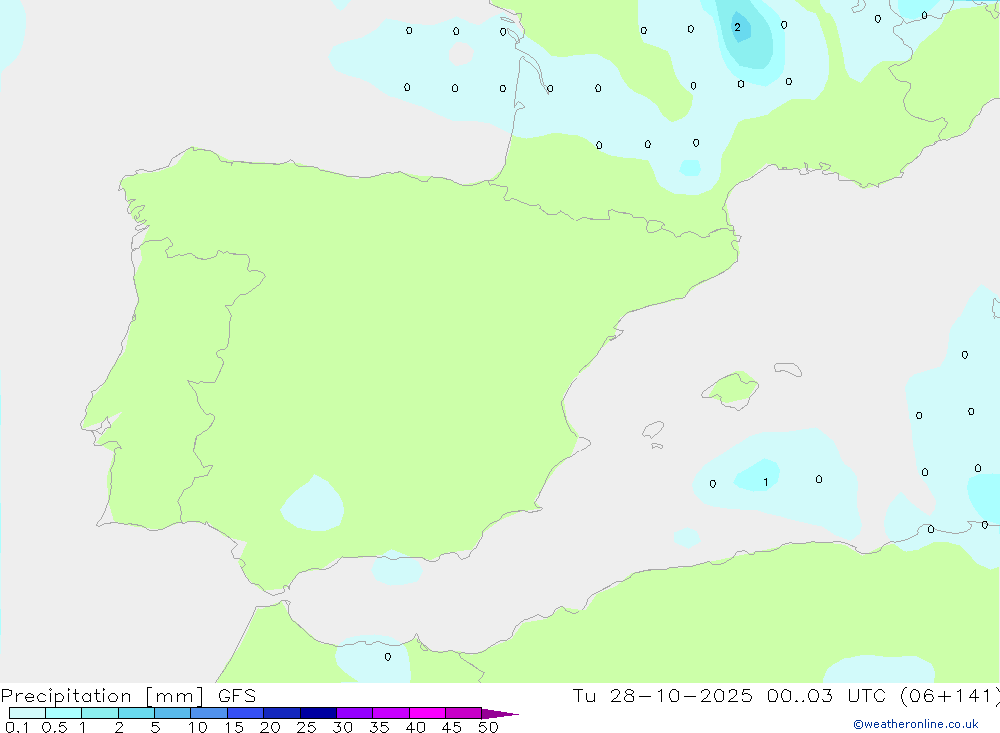Click the "25" legend label
The width and height of the screenshot is (1000, 733).
[x=307, y=727]
